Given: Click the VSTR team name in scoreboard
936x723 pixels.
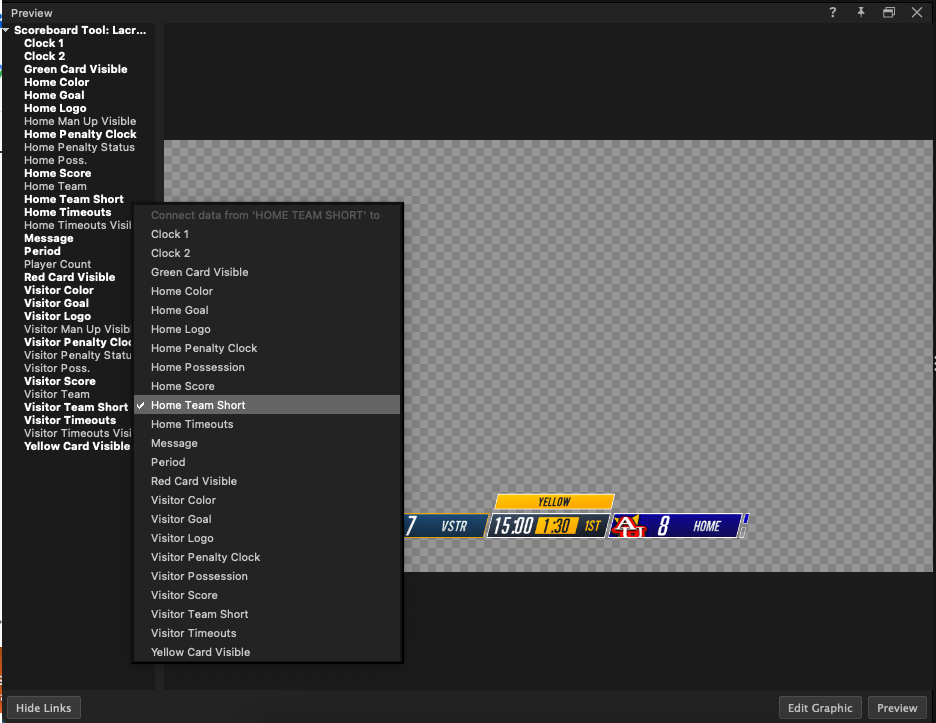Looking at the screenshot, I should pyautogui.click(x=454, y=526).
